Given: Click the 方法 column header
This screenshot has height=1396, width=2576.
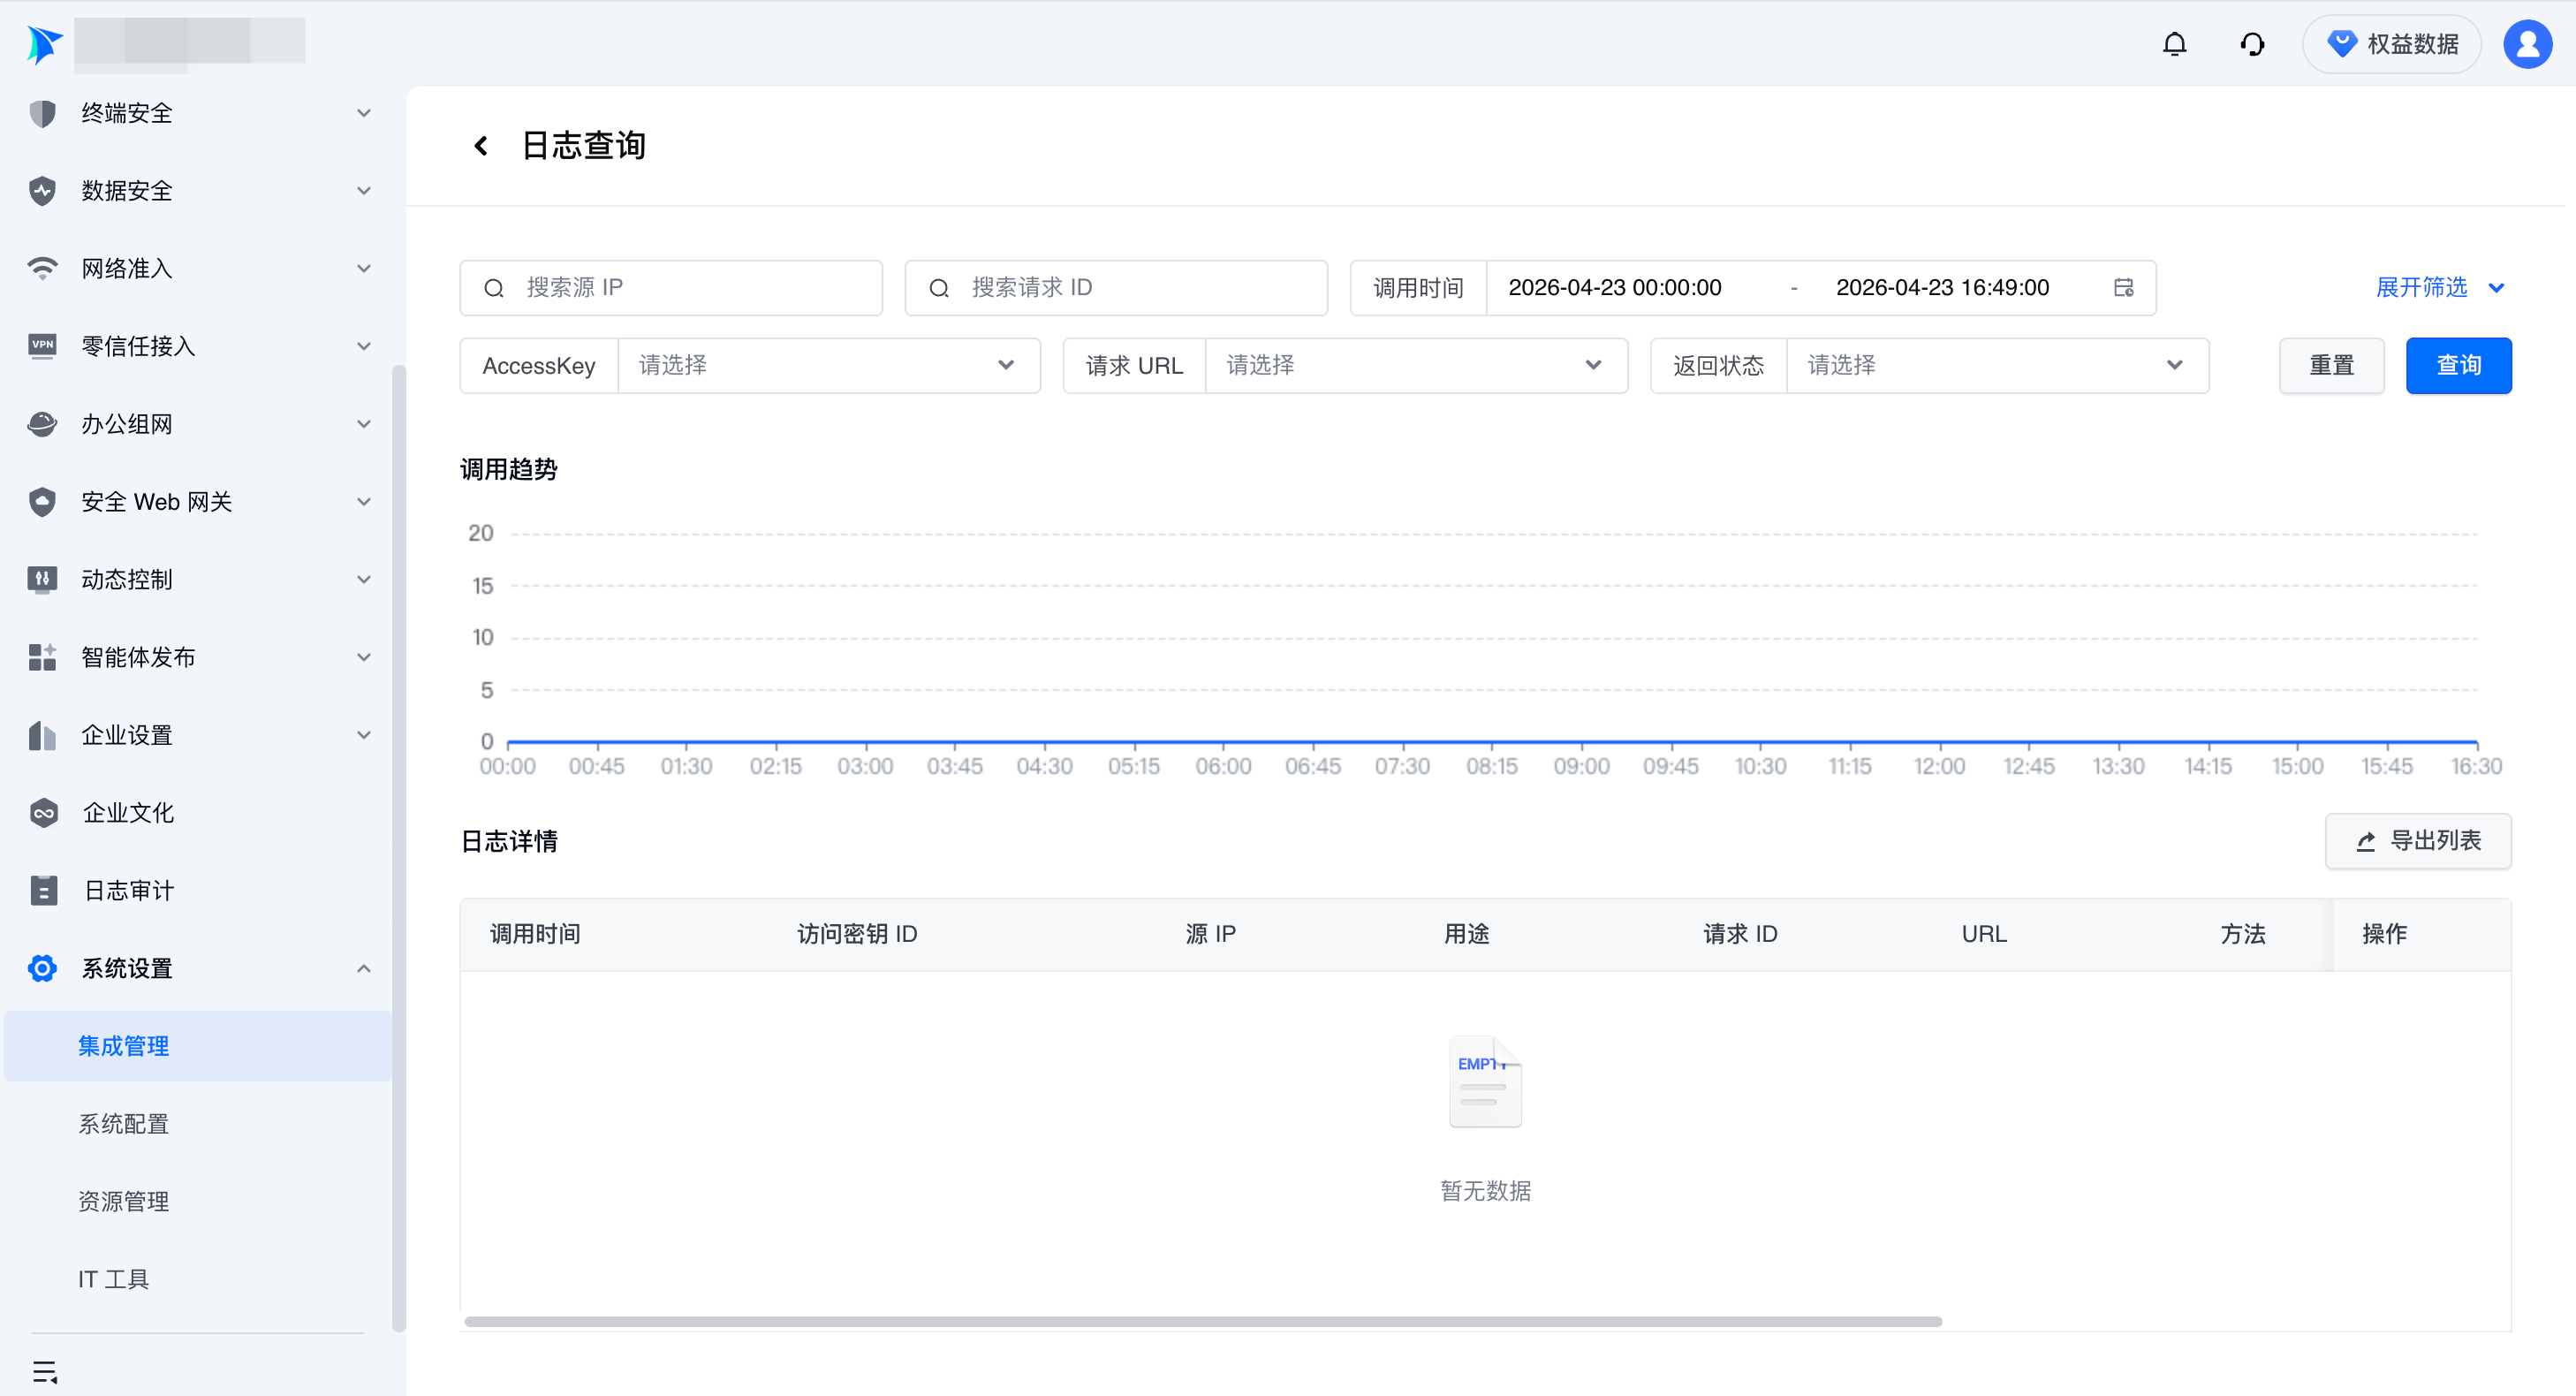Looking at the screenshot, I should pyautogui.click(x=2243, y=934).
